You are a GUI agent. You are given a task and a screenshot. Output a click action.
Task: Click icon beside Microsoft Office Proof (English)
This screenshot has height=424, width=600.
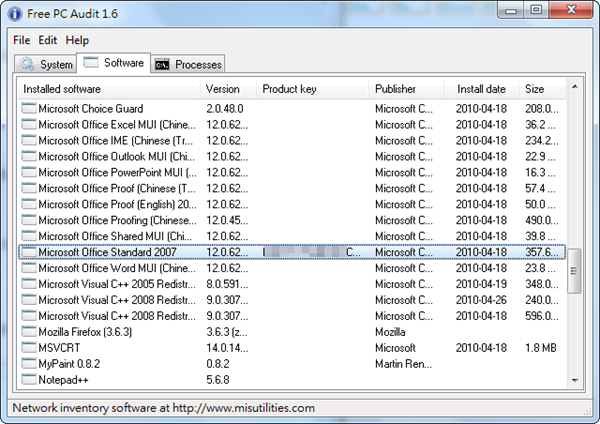29,204
